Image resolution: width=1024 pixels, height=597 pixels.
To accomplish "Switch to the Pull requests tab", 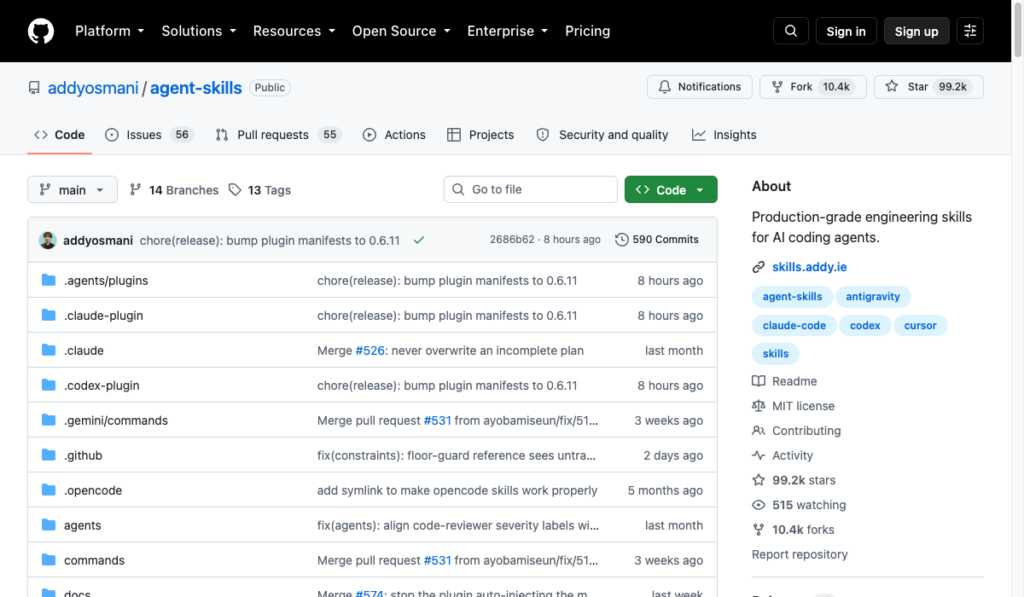I will tap(278, 135).
